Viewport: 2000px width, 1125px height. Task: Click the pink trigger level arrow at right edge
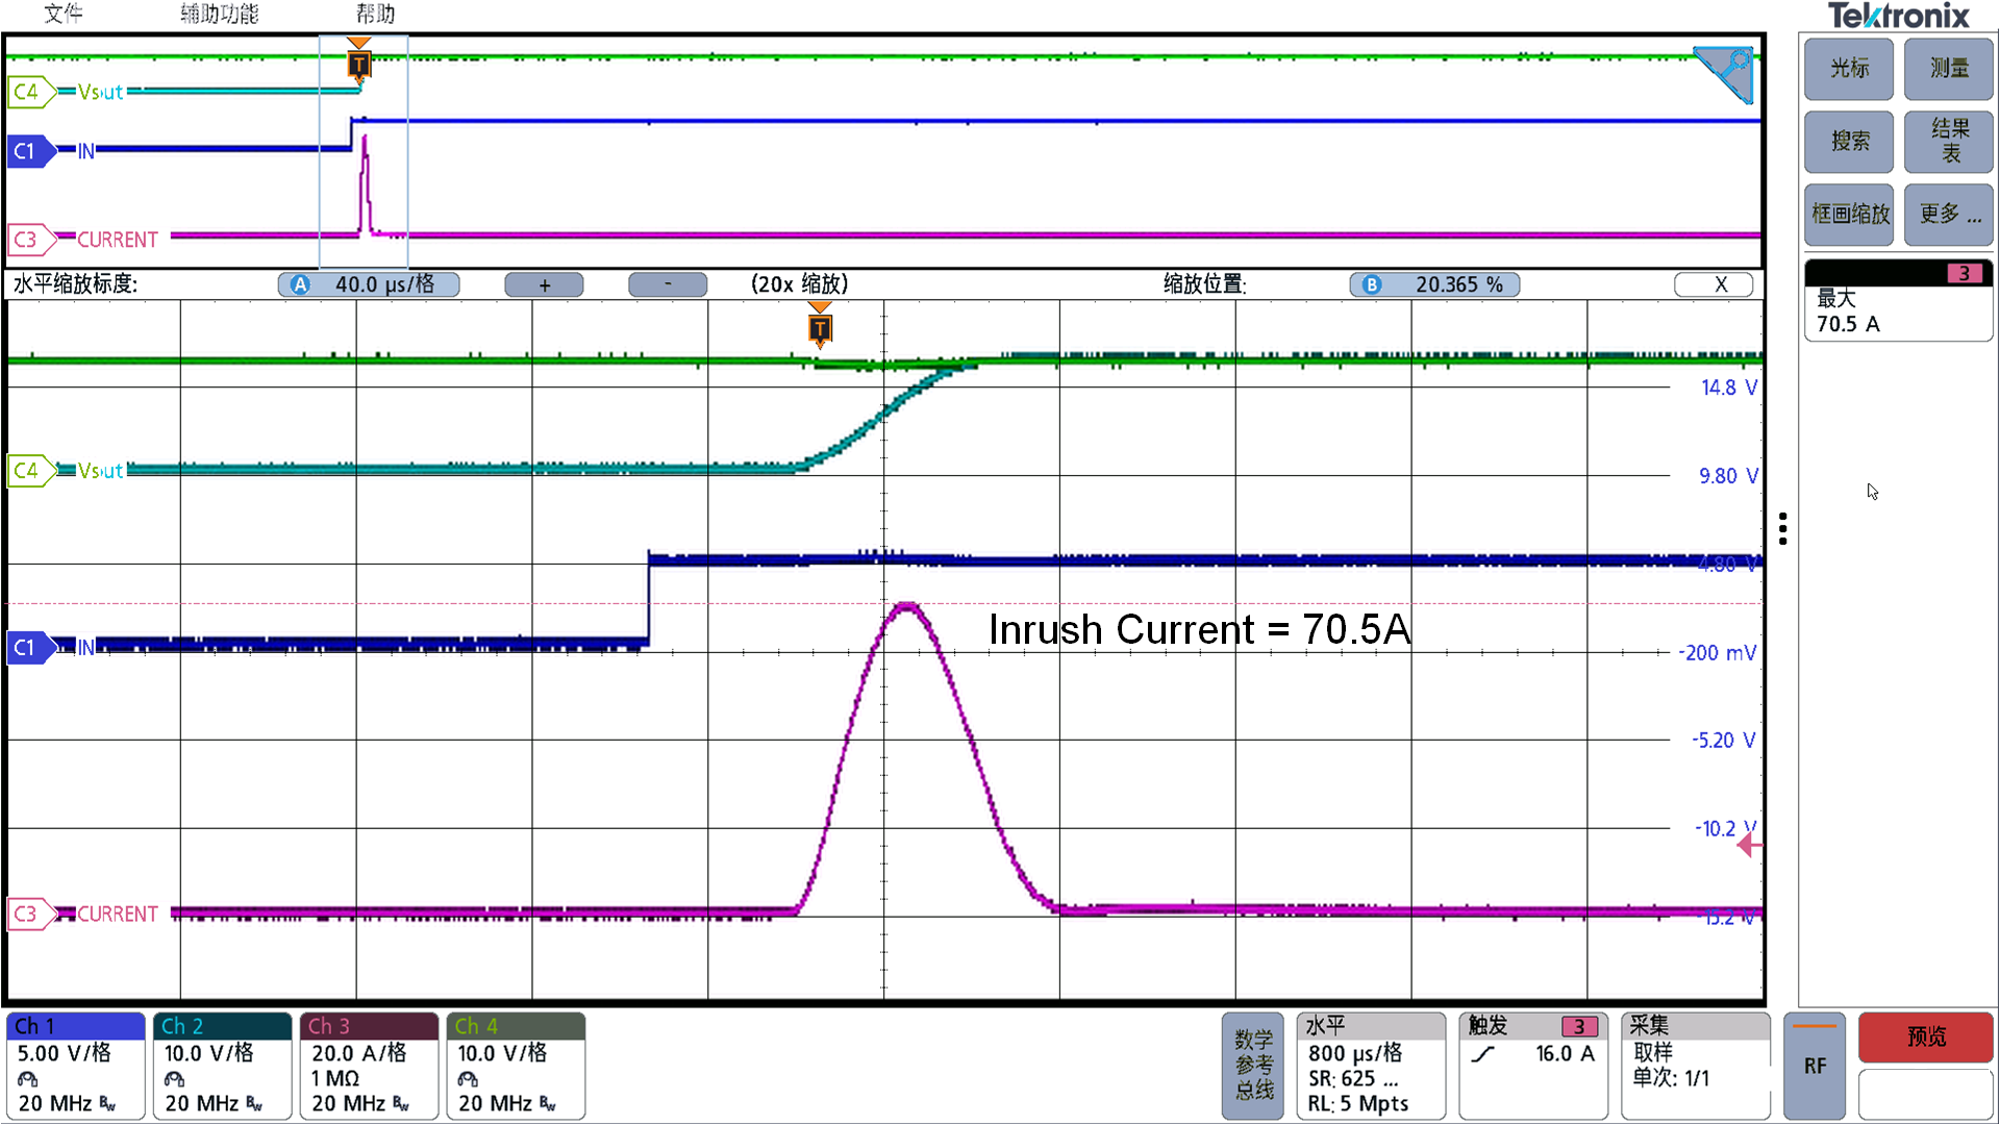1749,846
